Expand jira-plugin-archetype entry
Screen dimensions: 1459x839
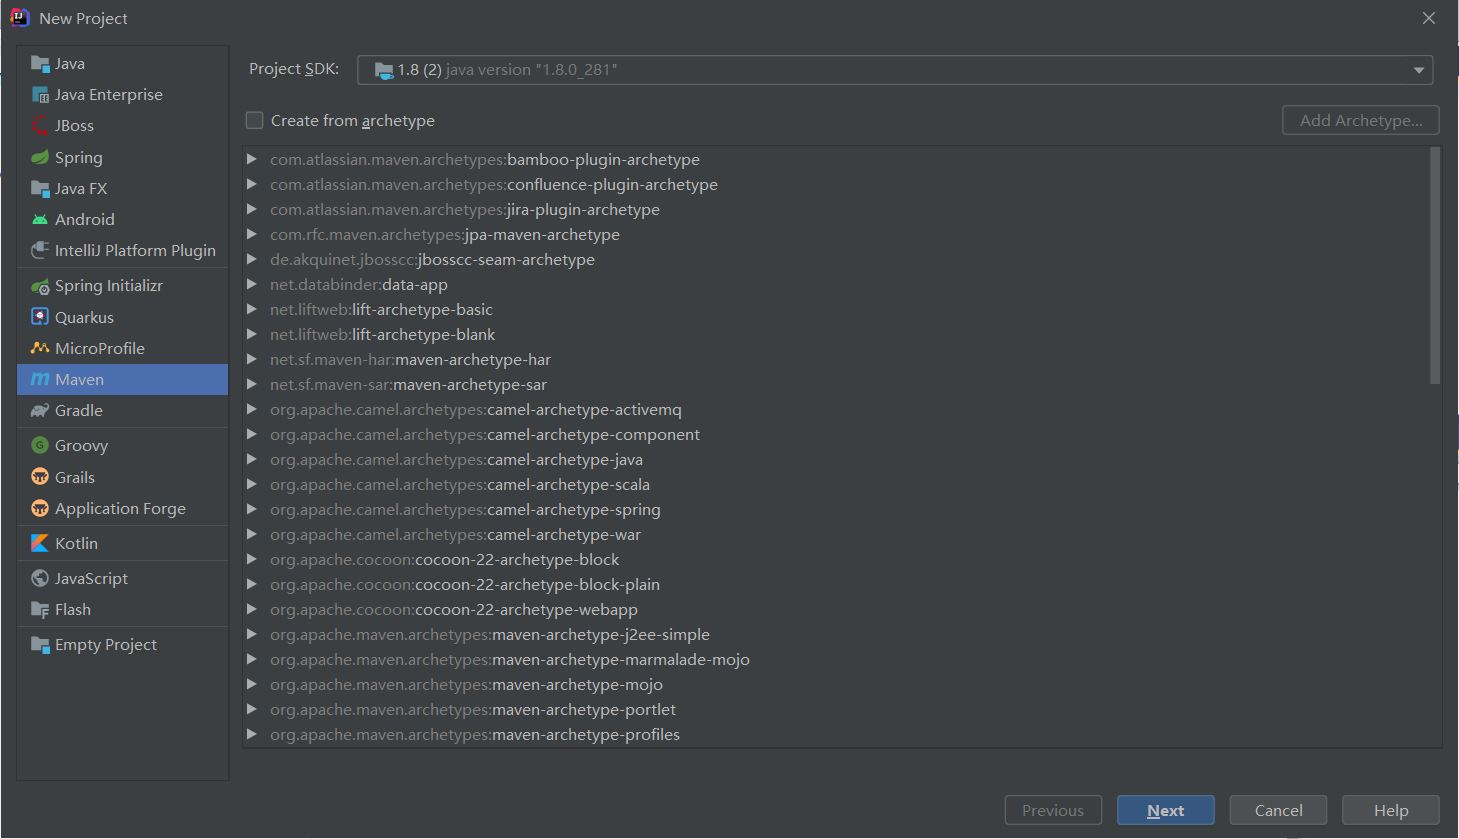pos(252,210)
